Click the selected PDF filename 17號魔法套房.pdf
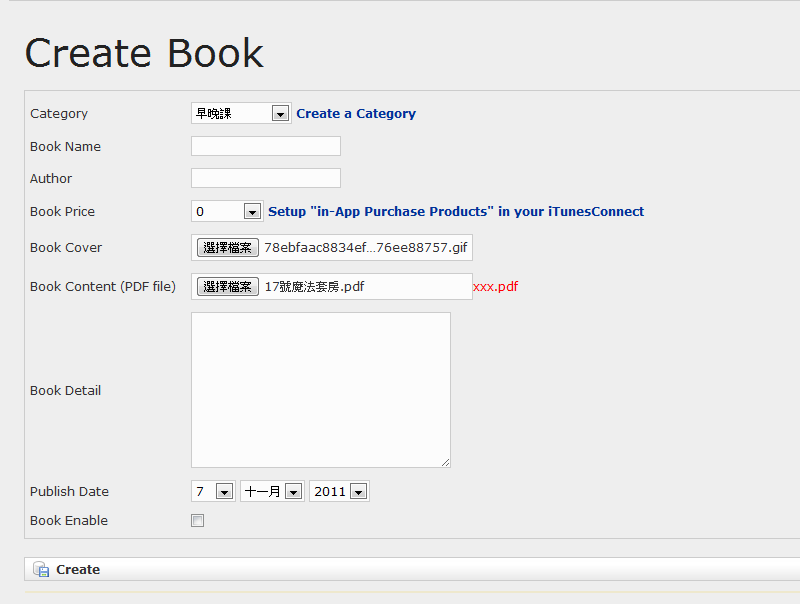 point(314,286)
